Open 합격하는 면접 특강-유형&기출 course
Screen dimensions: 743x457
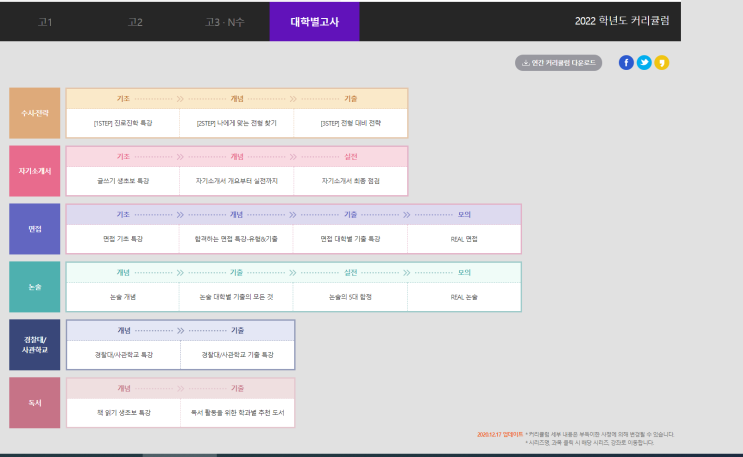tap(236, 239)
